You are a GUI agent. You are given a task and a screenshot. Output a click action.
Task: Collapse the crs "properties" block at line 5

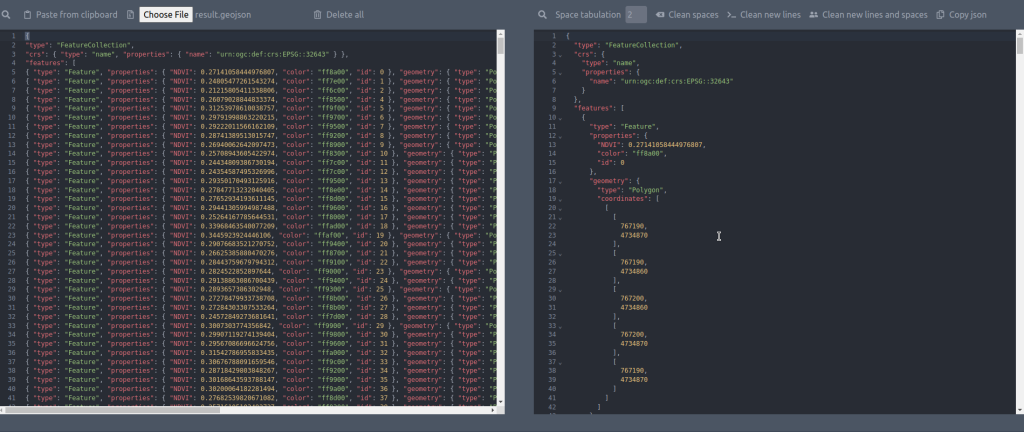pyautogui.click(x=560, y=73)
